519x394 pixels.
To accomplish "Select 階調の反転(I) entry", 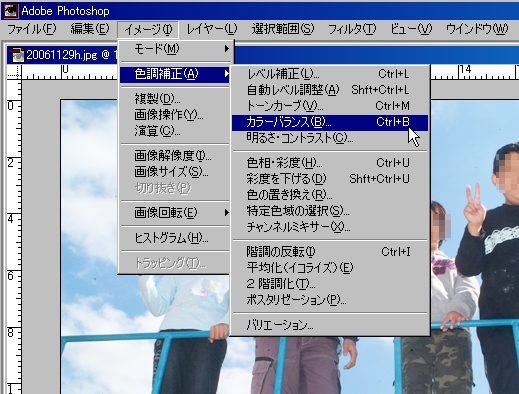I will pyautogui.click(x=329, y=252).
